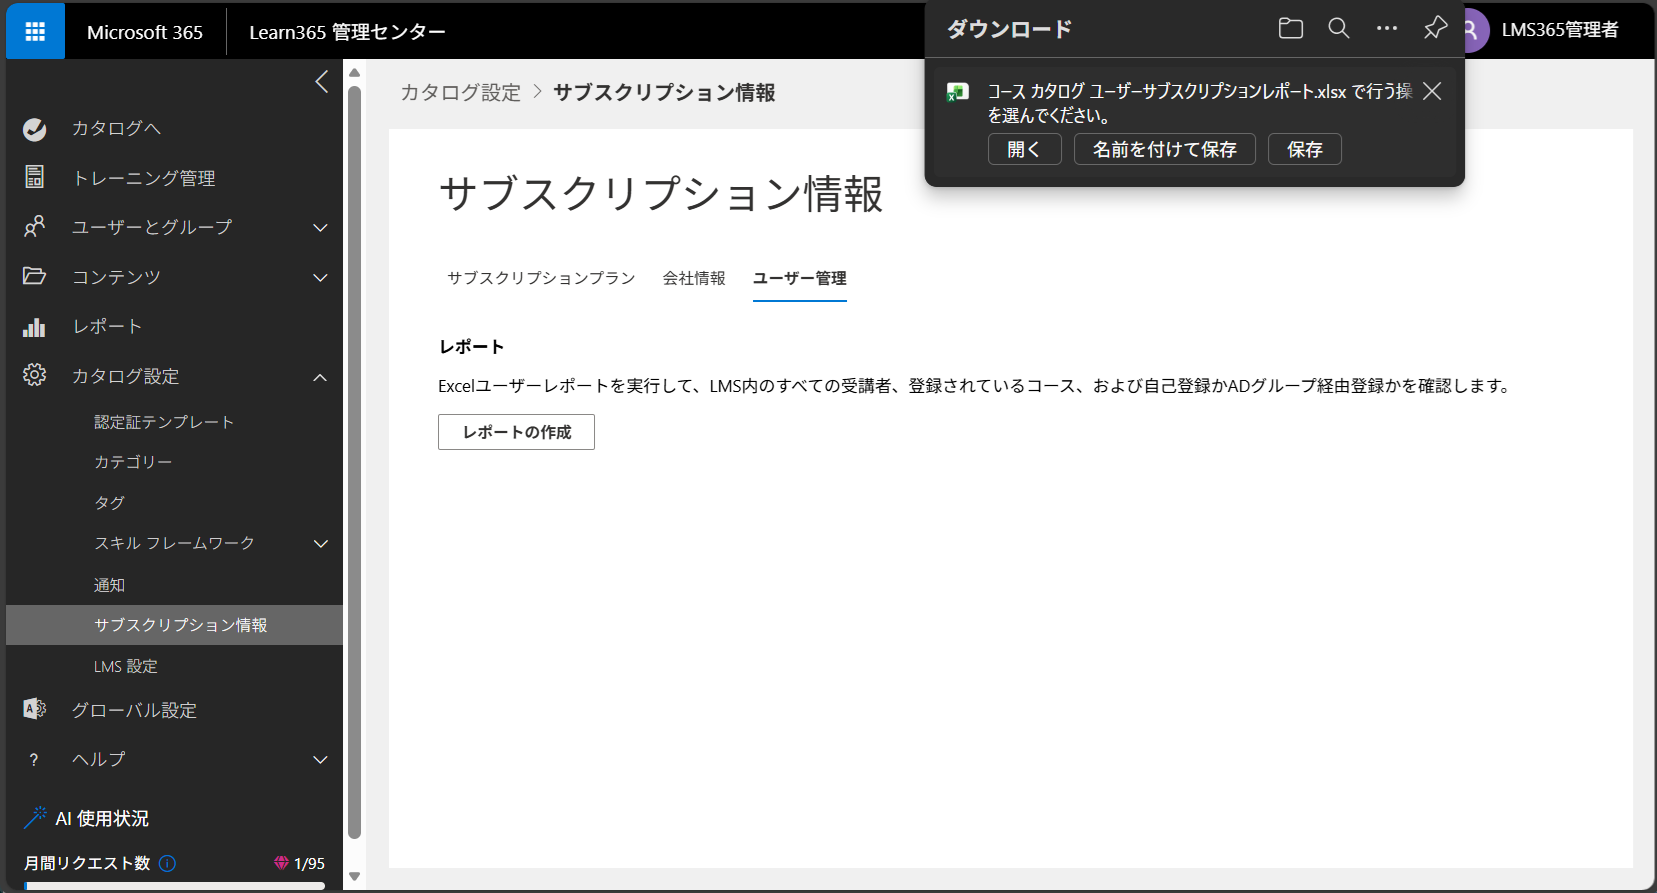The image size is (1657, 893).
Task: Select サブスクリプション情報 in sidebar
Action: (174, 625)
